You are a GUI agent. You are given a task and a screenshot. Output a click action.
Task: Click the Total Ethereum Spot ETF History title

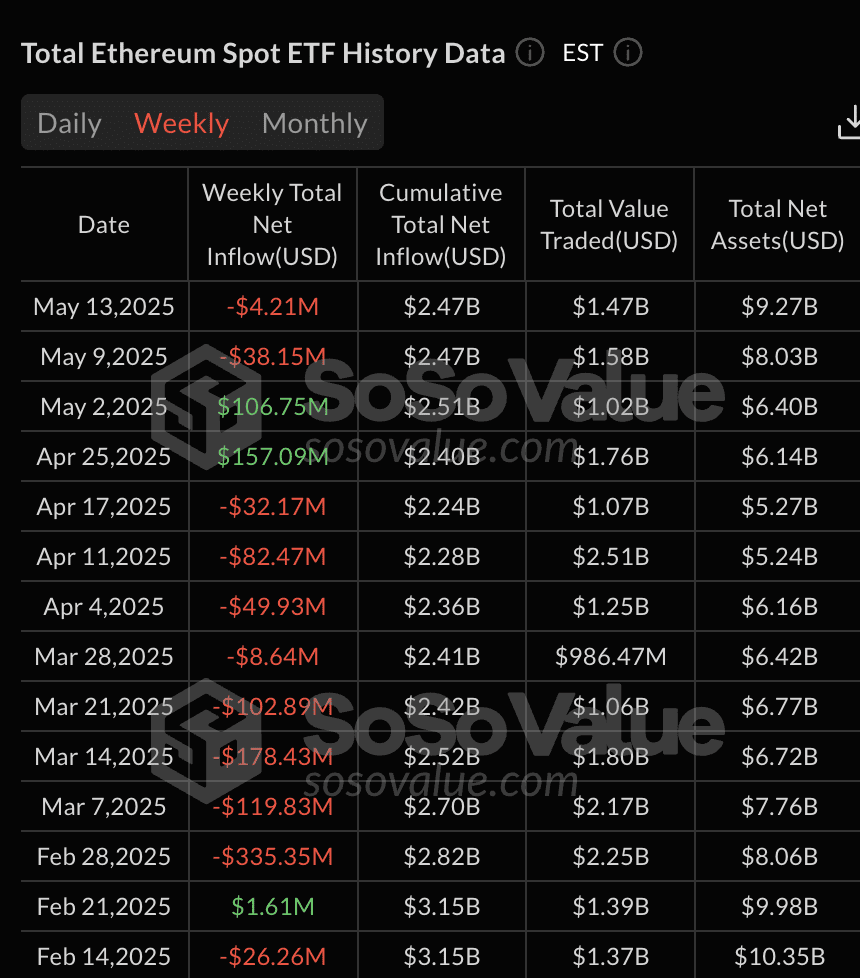(263, 53)
